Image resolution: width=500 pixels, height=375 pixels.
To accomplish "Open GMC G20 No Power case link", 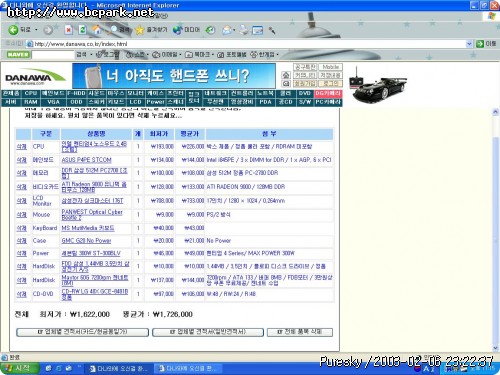I will point(86,241).
